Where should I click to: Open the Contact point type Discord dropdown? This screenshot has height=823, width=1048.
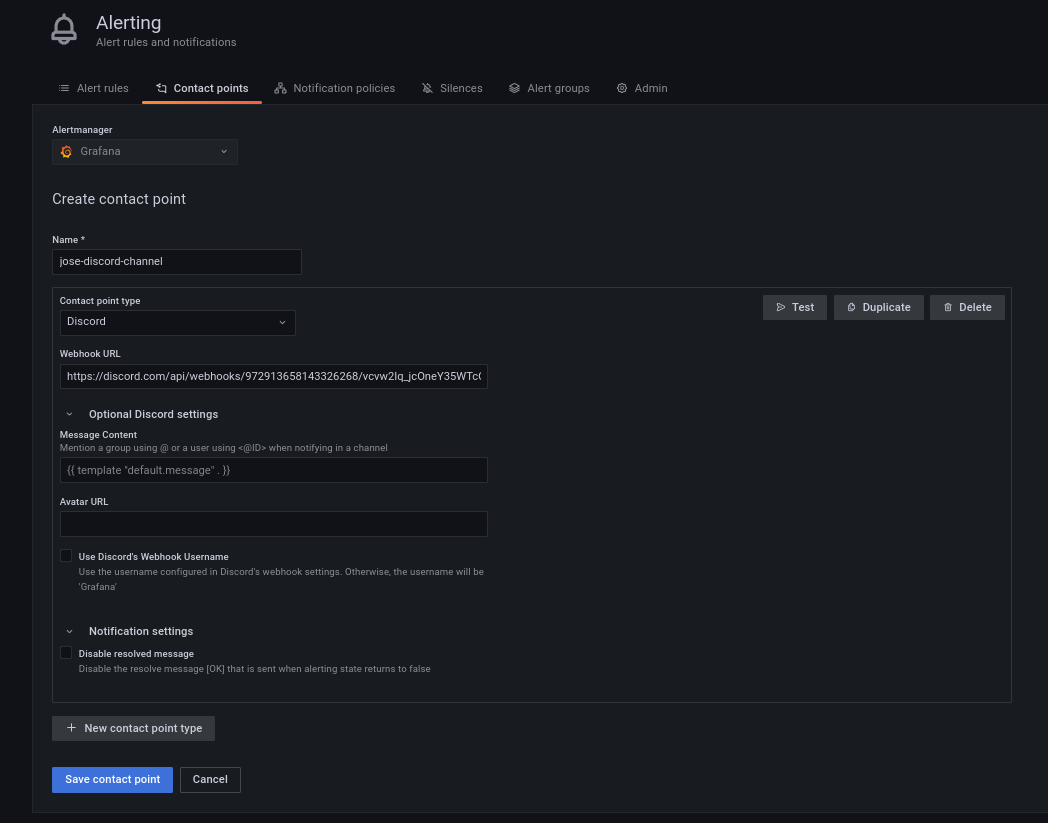(177, 322)
